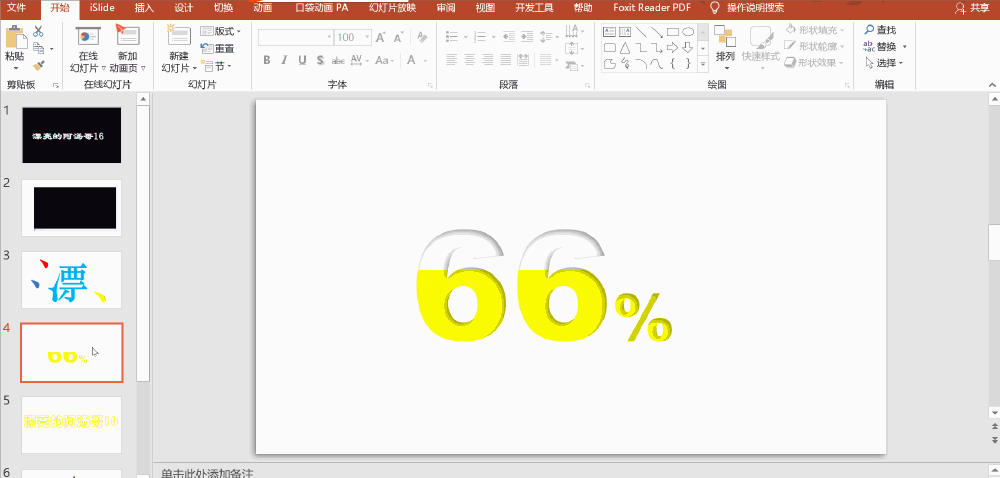Select the triangle shape in gallery
This screenshot has height=478, width=1000.
(x=625, y=48)
